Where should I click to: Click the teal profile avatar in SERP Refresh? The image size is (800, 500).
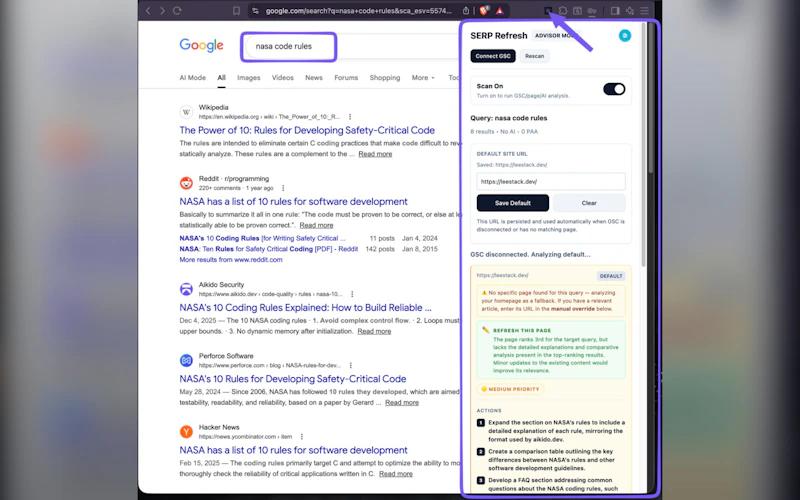[x=624, y=35]
